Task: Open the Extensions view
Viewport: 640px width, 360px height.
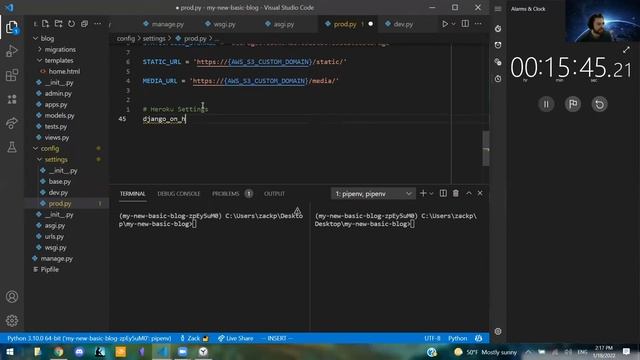Action: (x=12, y=75)
